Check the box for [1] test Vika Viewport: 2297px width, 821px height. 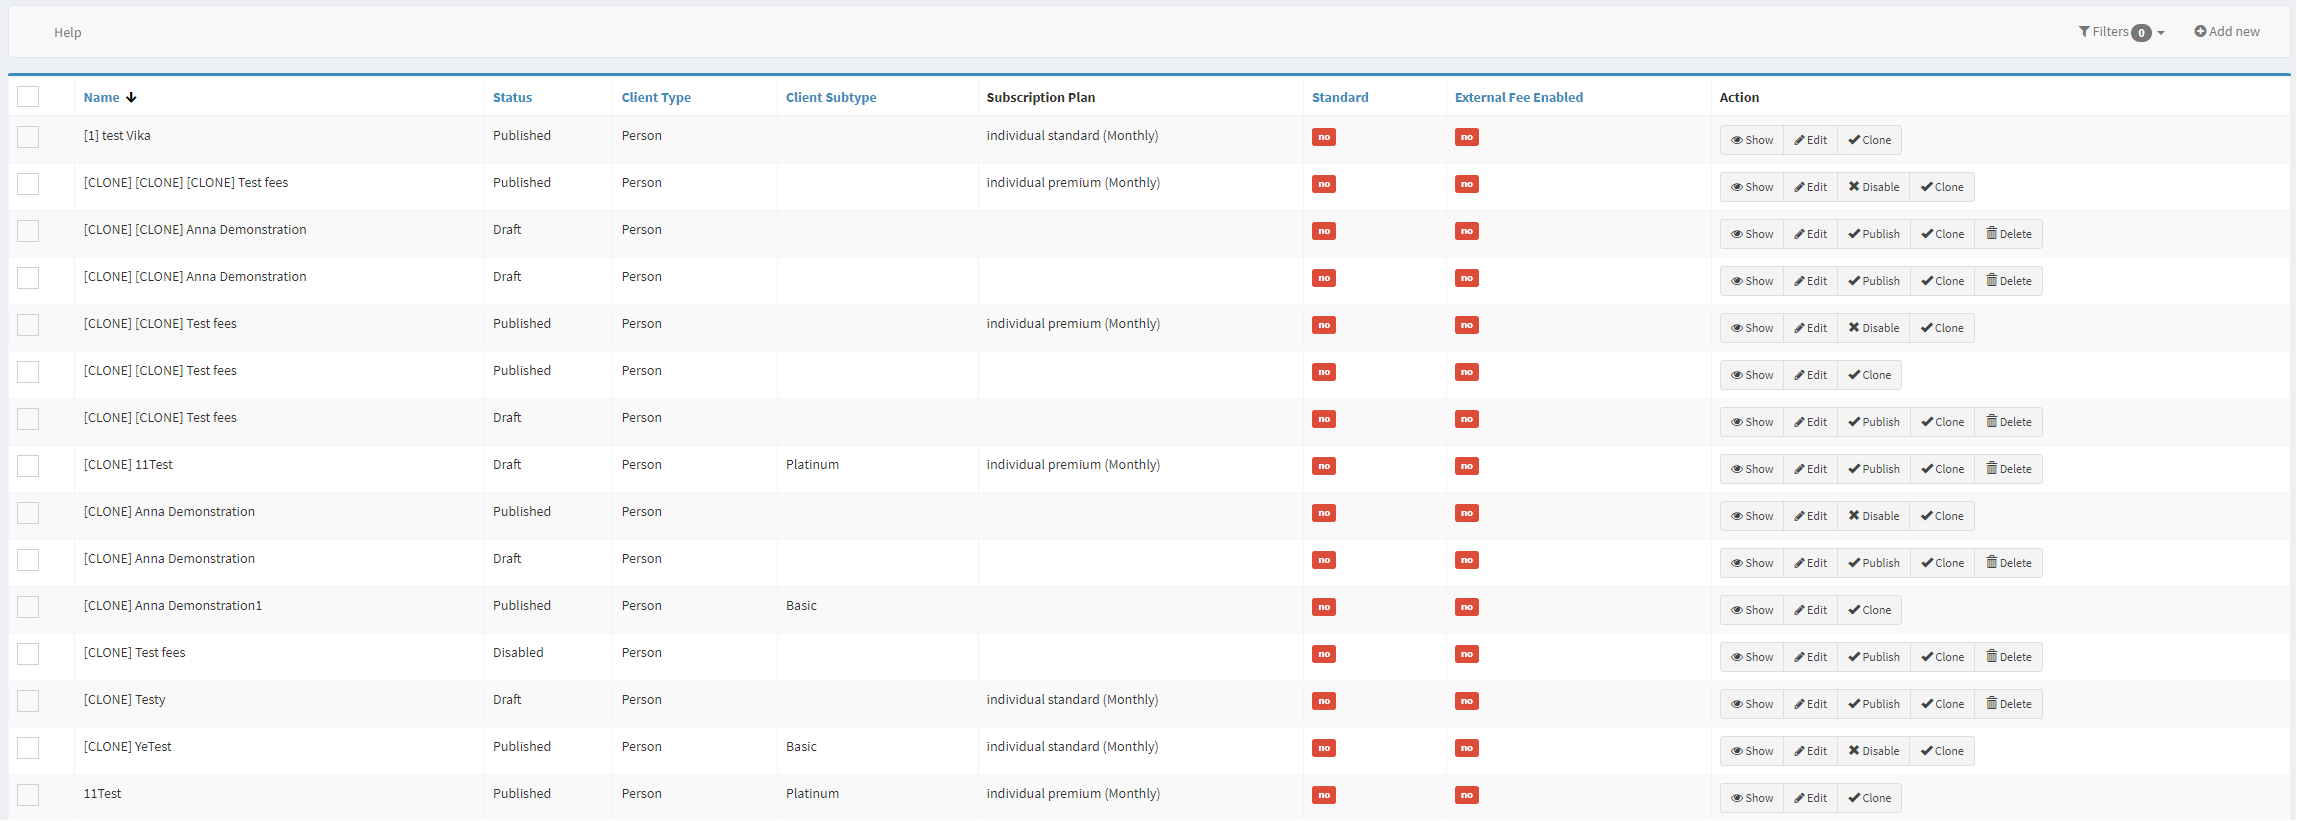click(28, 137)
